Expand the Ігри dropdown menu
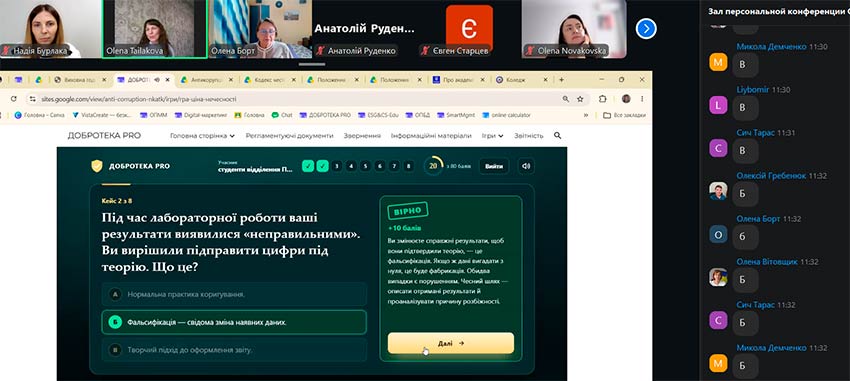The image size is (850, 381). (x=492, y=136)
